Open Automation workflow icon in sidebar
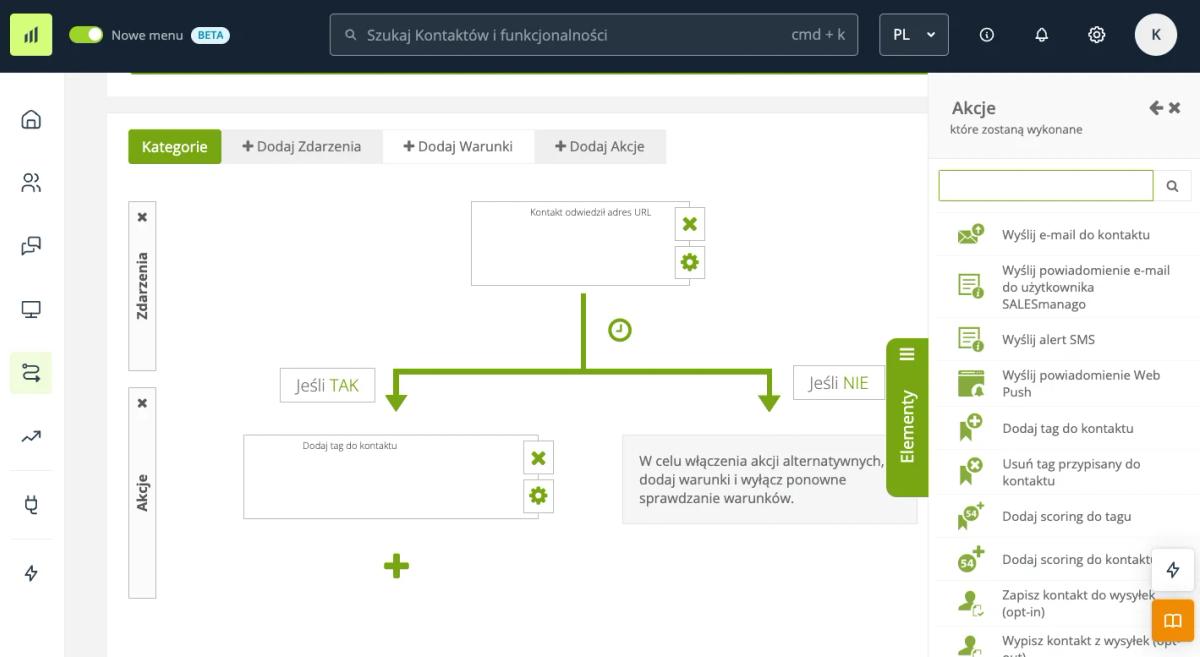The width and height of the screenshot is (1200, 657). (31, 373)
